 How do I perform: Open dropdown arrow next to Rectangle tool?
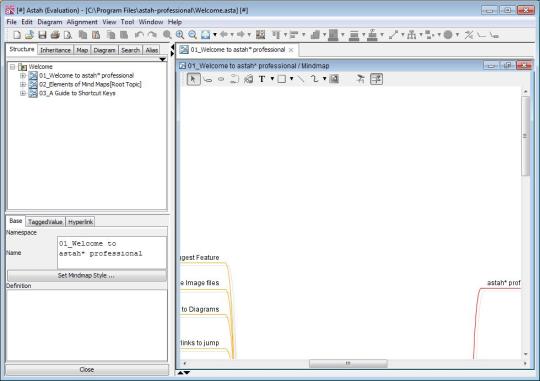pos(291,79)
